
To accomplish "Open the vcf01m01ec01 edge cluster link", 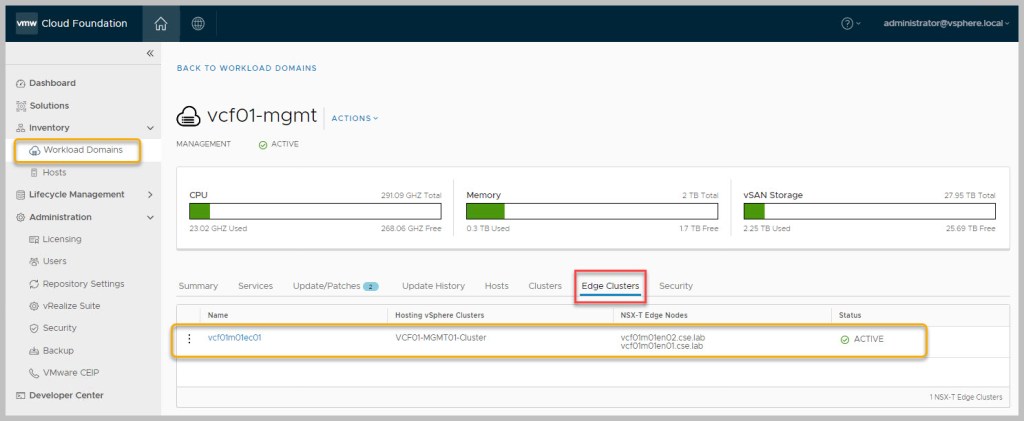I will (234, 338).
